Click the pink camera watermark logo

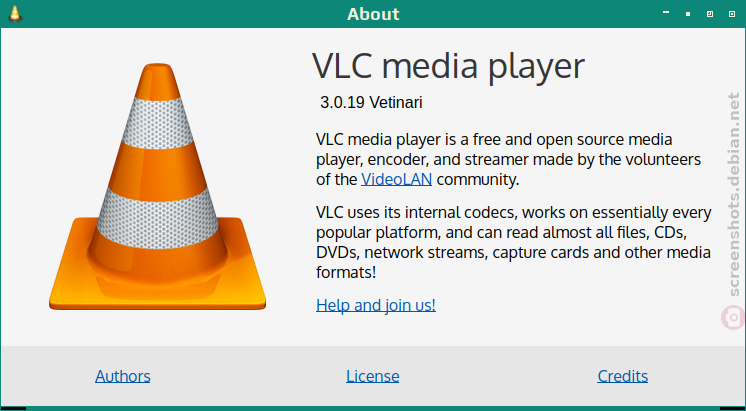733,317
